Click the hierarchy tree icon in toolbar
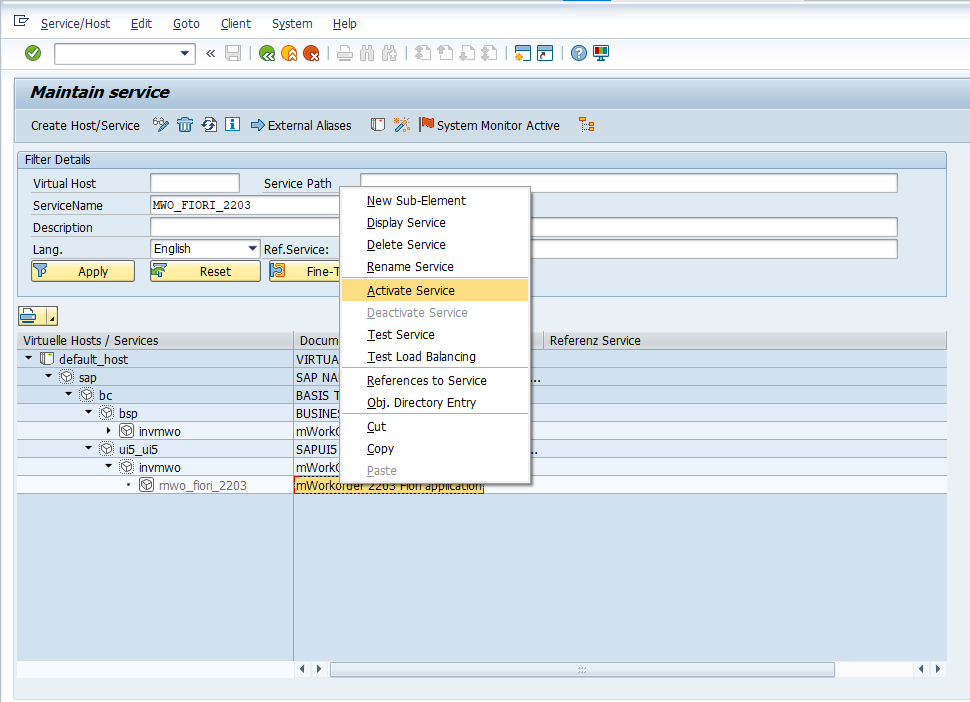The image size is (970, 702). click(x=587, y=125)
